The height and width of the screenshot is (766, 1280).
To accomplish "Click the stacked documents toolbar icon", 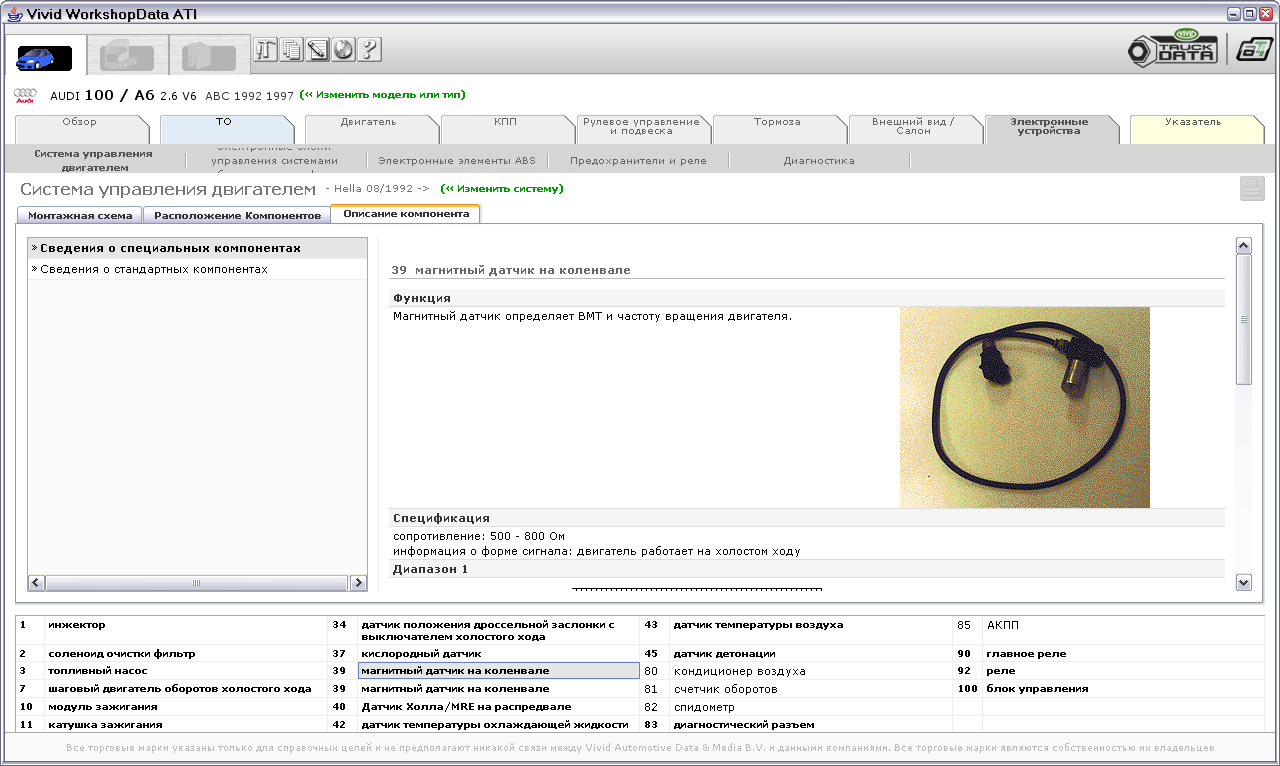I will [291, 49].
